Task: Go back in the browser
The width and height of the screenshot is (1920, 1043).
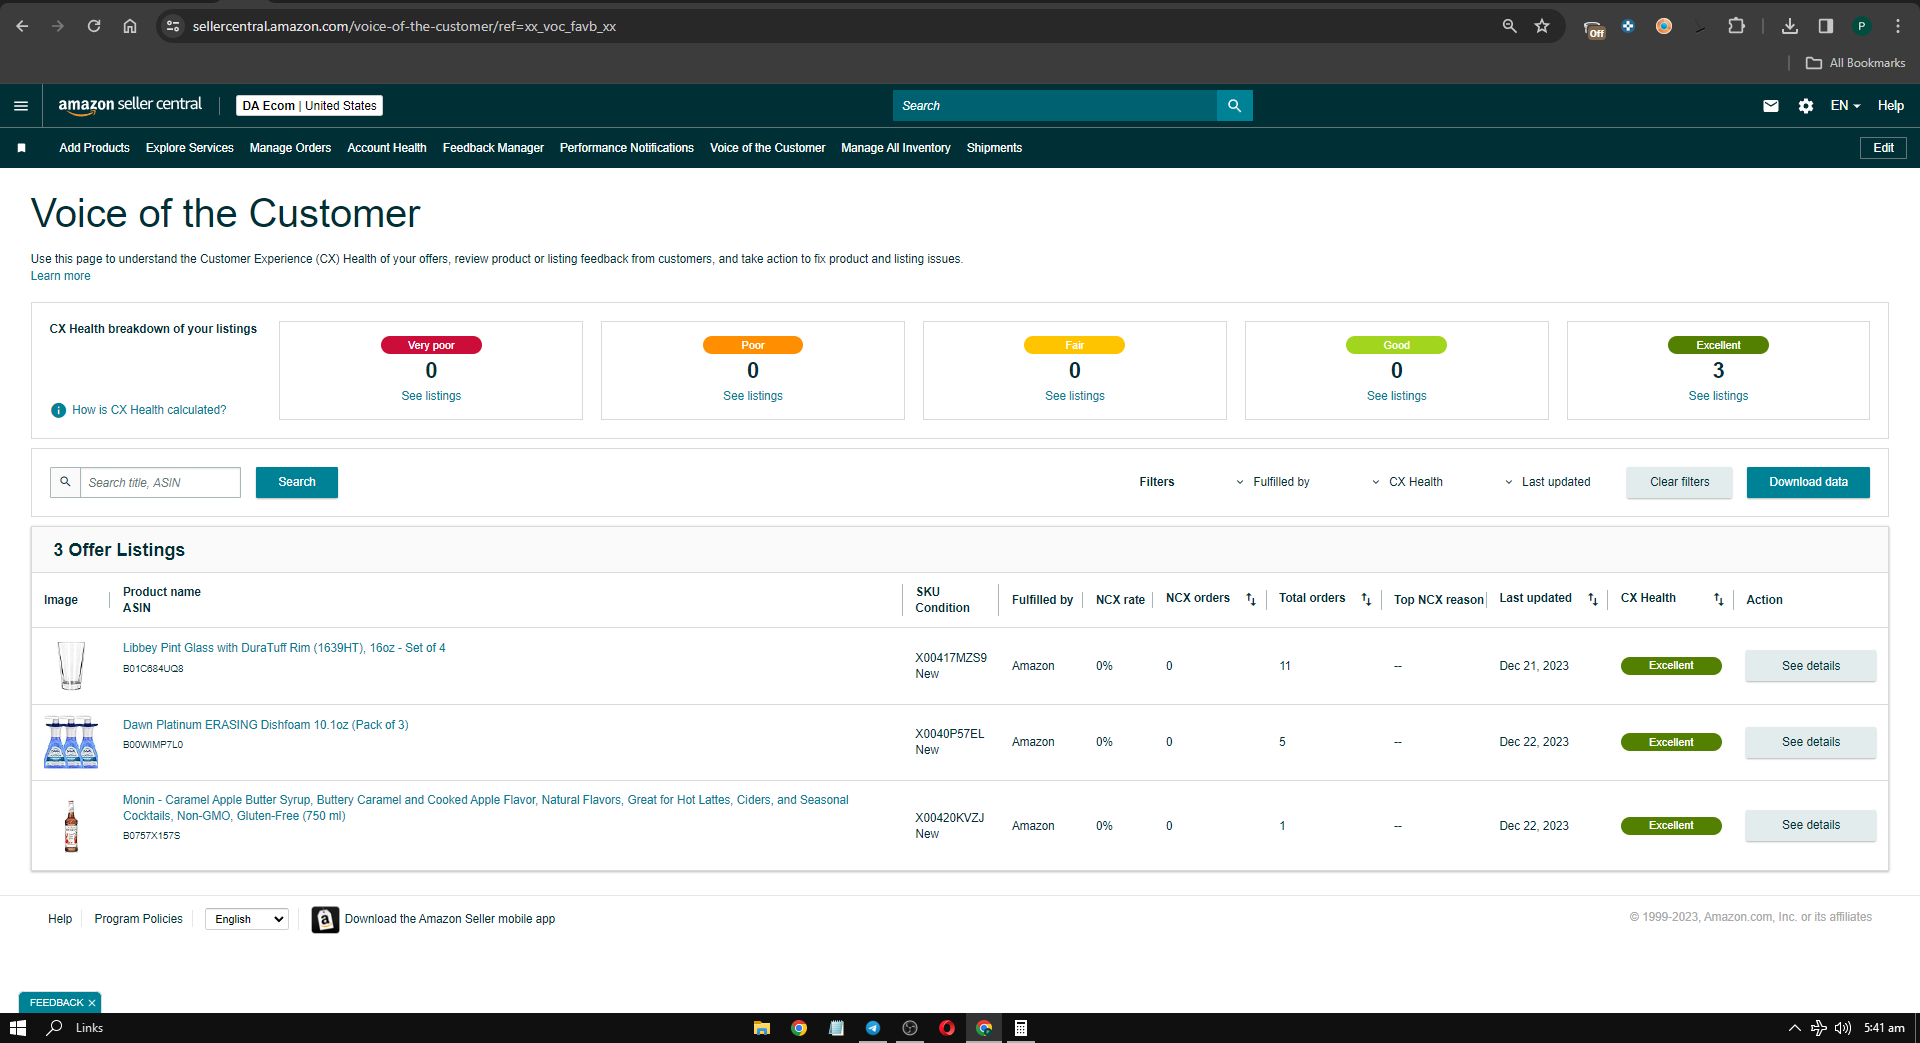Action: point(22,26)
